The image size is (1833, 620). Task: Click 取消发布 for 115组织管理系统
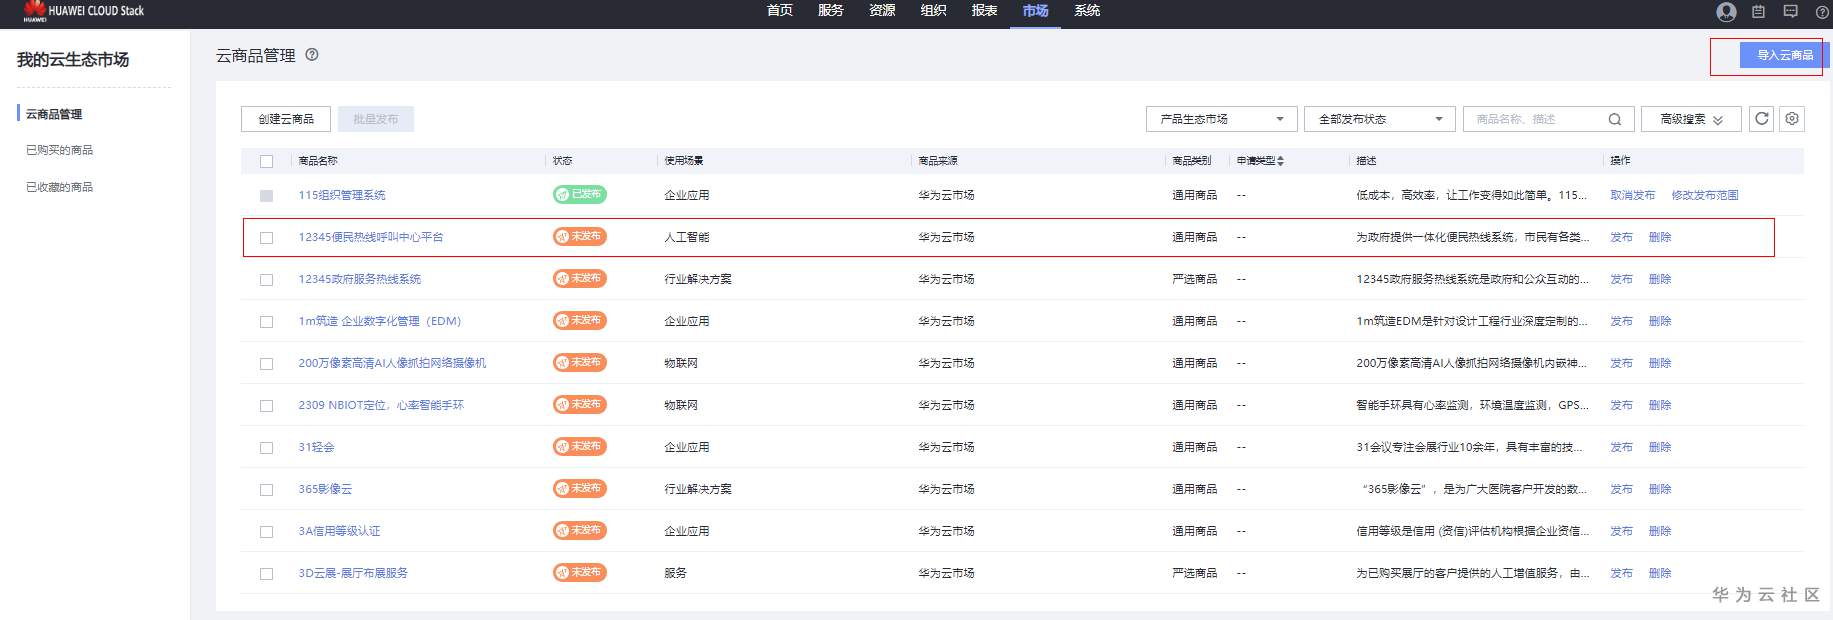1632,195
